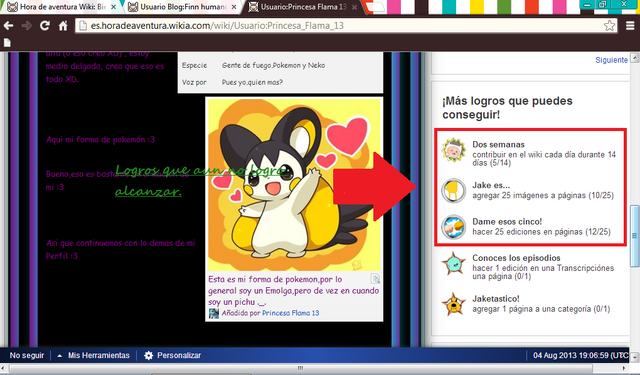The width and height of the screenshot is (640, 375).
Task: Click the 04 Aug 2013 timestamp text
Action: [x=581, y=355]
